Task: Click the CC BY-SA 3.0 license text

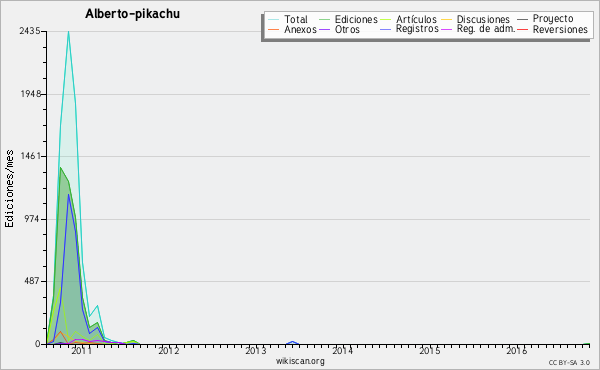Action: [569, 363]
